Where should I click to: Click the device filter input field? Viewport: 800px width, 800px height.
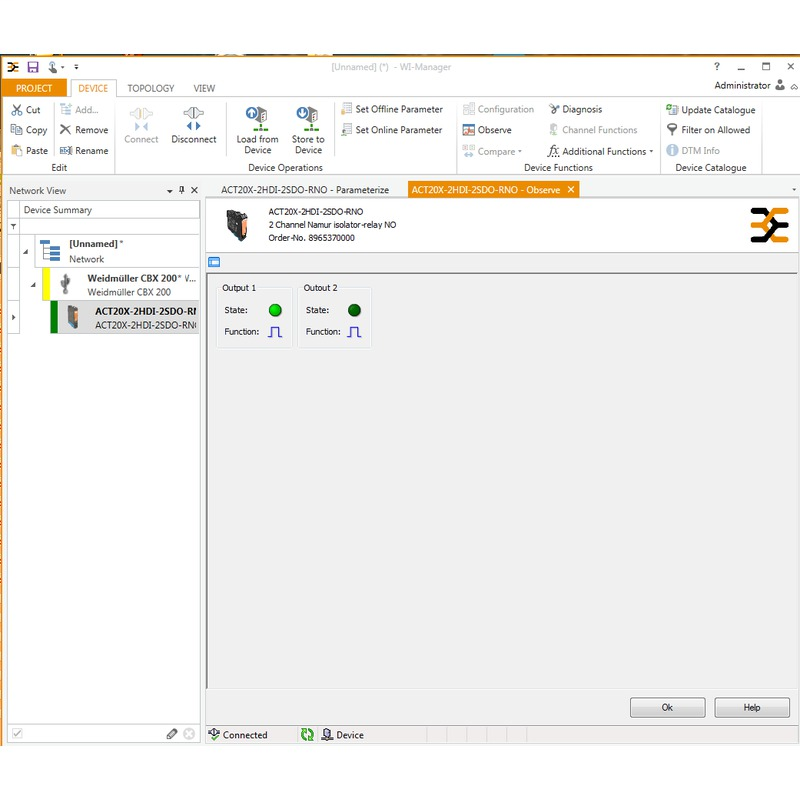tap(109, 227)
